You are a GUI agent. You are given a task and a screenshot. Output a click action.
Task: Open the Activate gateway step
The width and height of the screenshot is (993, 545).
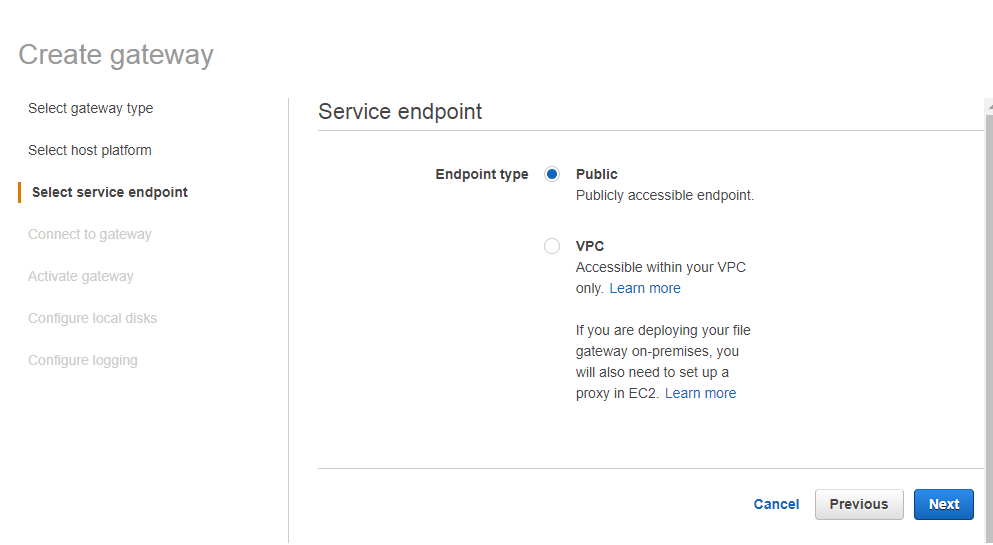81,276
